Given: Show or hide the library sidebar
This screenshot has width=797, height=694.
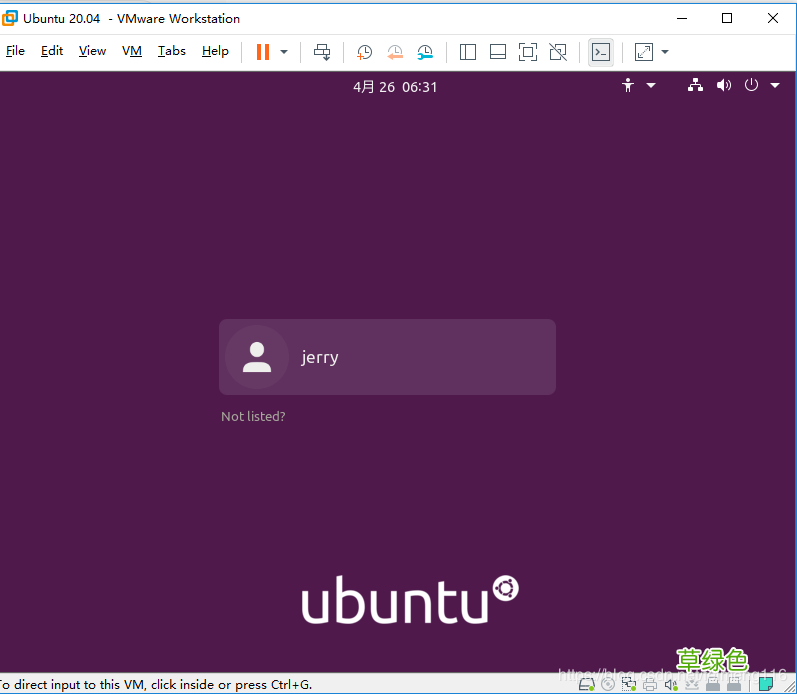Looking at the screenshot, I should (x=468, y=52).
